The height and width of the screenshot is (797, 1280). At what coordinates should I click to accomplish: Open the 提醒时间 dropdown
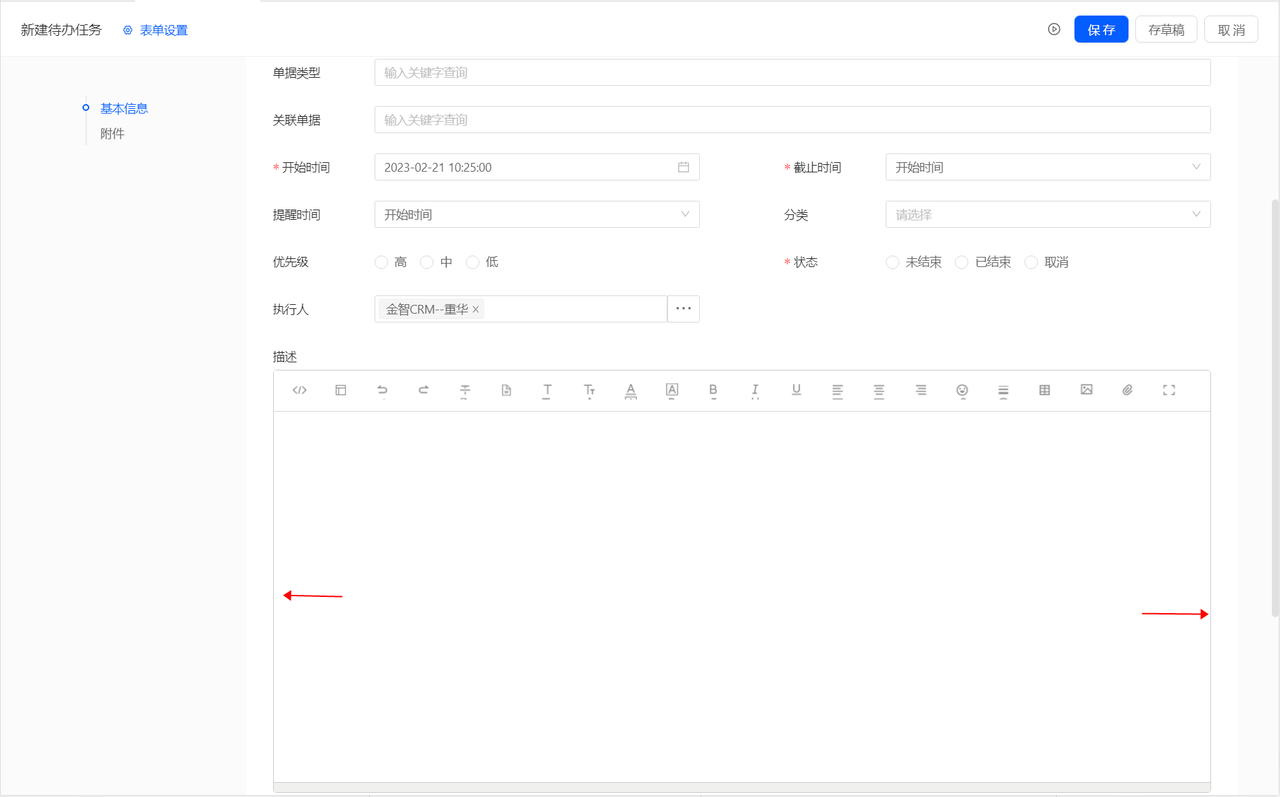(537, 214)
